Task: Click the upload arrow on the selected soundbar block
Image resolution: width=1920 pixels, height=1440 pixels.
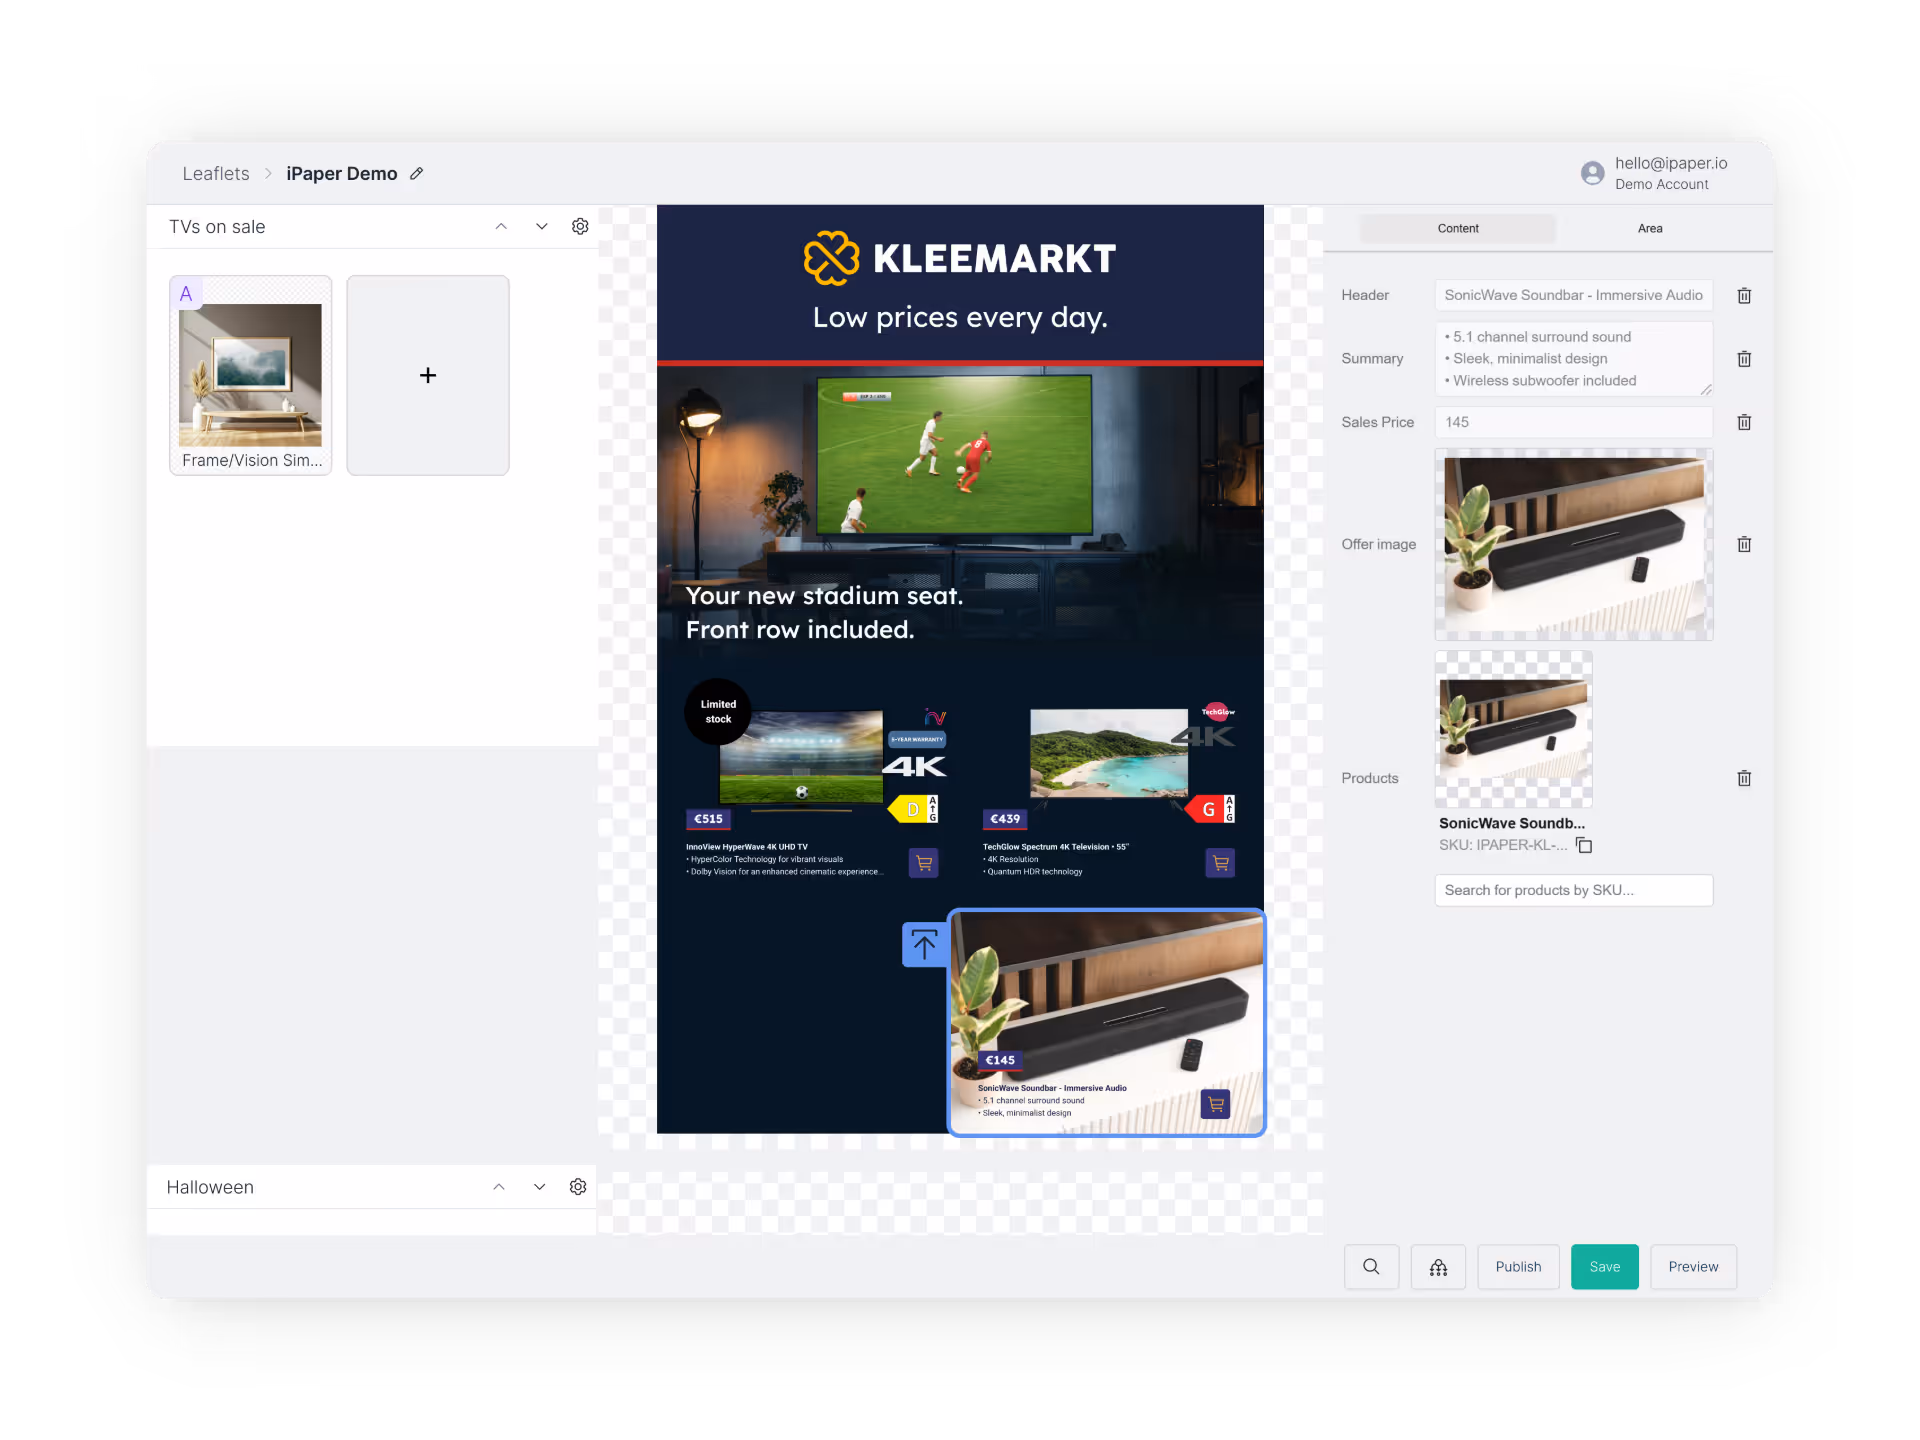Action: pyautogui.click(x=924, y=943)
